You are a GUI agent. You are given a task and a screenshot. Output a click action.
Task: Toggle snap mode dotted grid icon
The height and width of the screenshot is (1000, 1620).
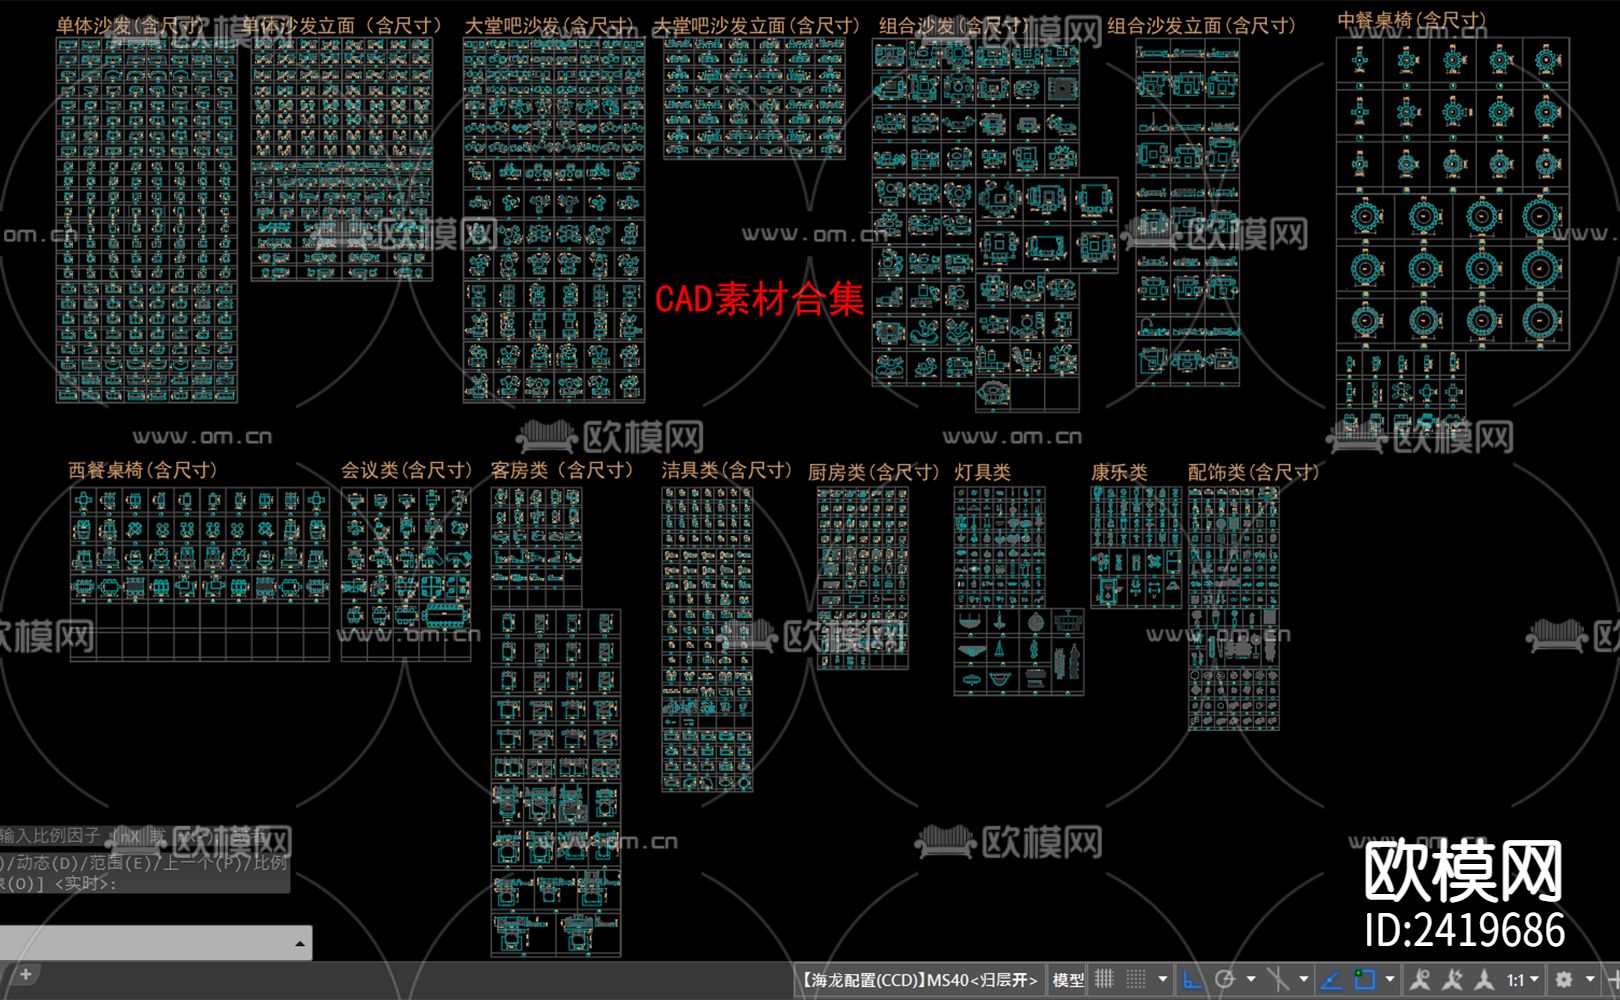(1136, 979)
